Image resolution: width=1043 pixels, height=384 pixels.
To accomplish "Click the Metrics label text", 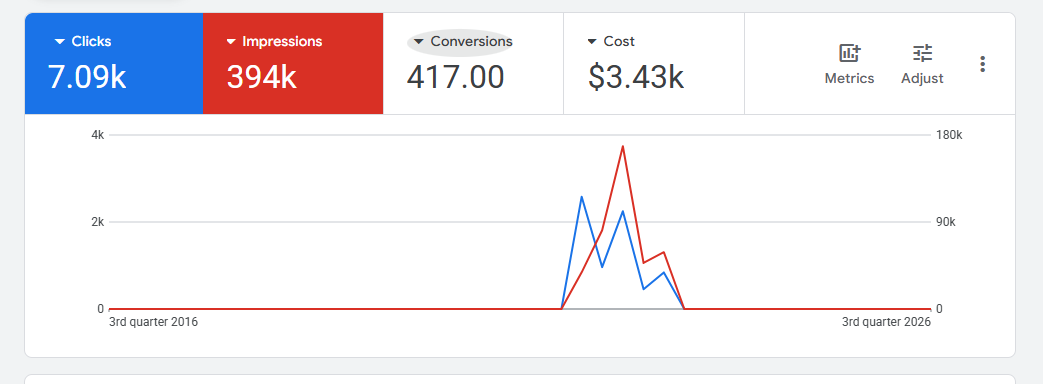I will click(849, 79).
